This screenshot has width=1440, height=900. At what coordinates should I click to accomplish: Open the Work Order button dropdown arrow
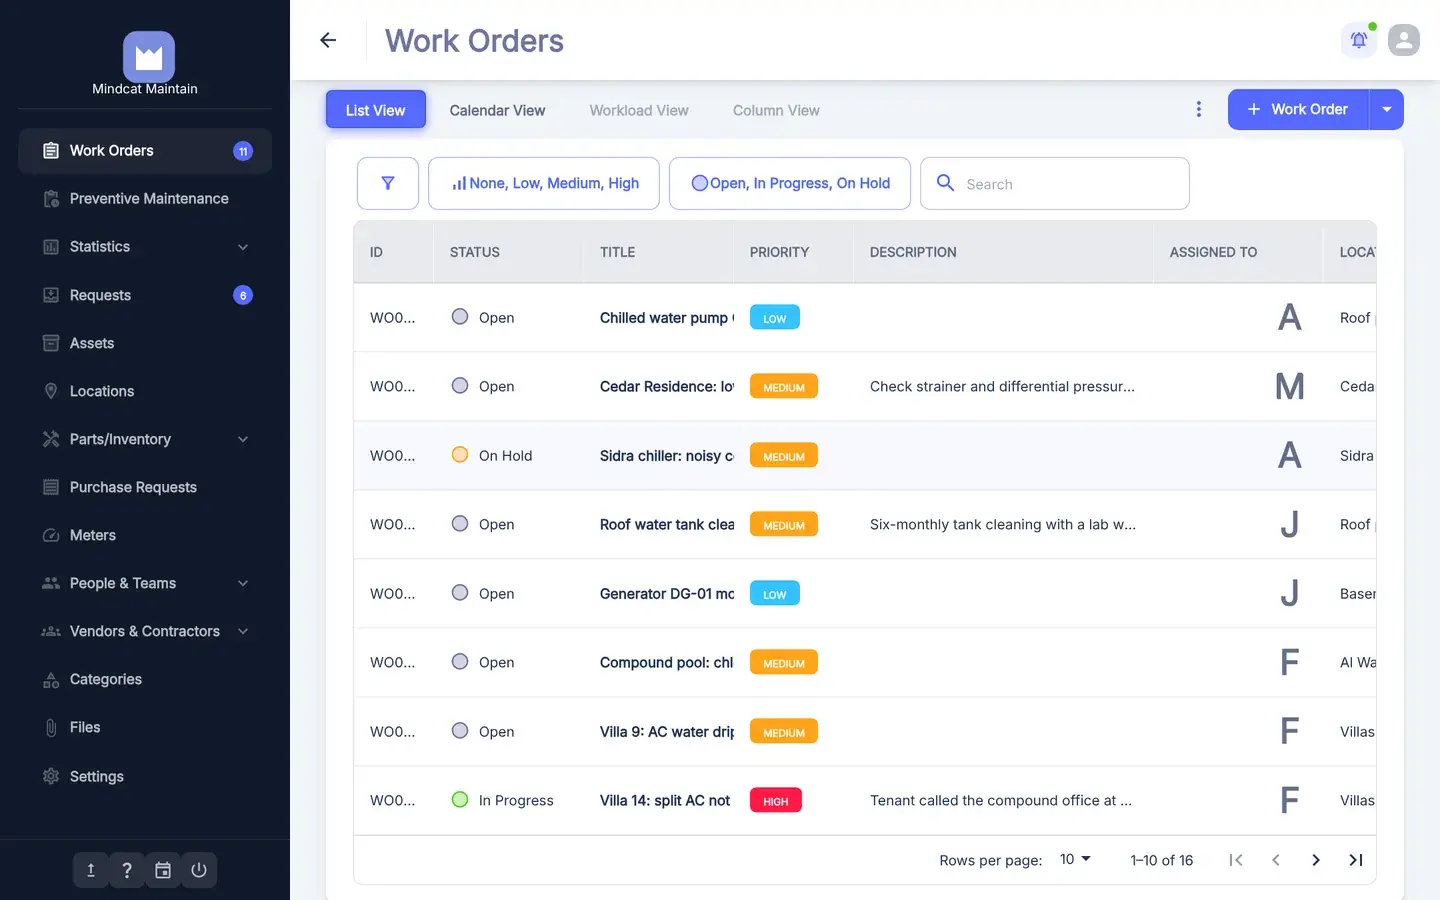point(1387,109)
